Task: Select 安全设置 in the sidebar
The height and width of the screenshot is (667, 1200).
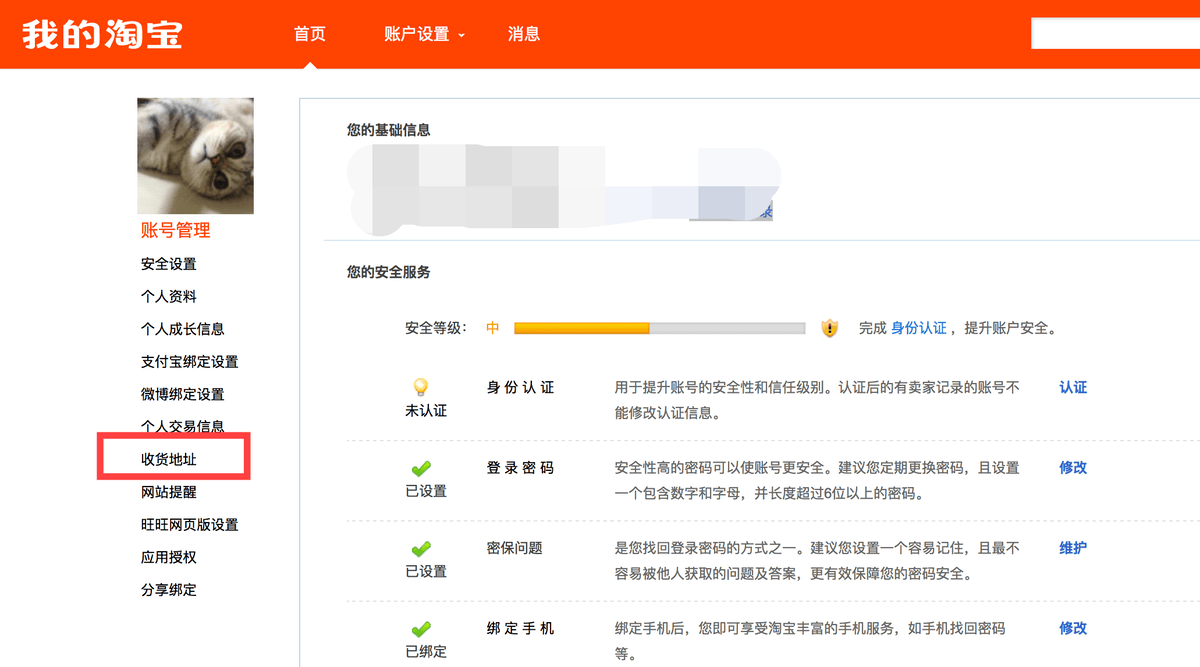Action: (x=169, y=264)
